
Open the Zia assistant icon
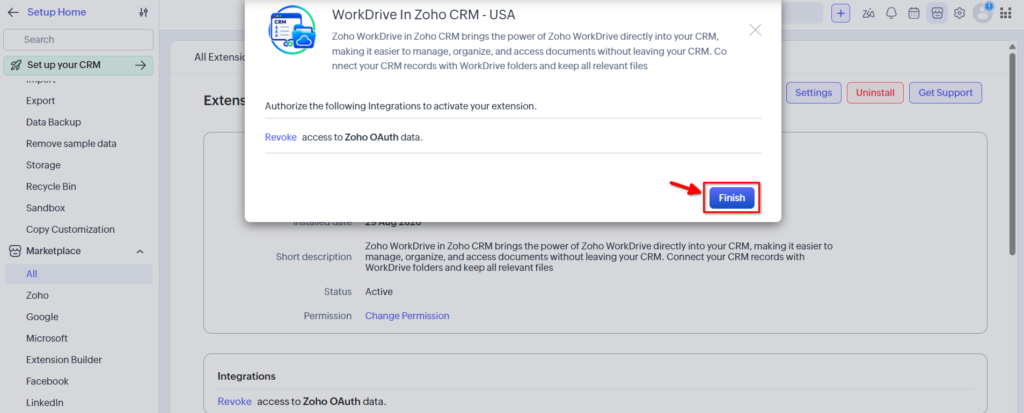point(869,13)
